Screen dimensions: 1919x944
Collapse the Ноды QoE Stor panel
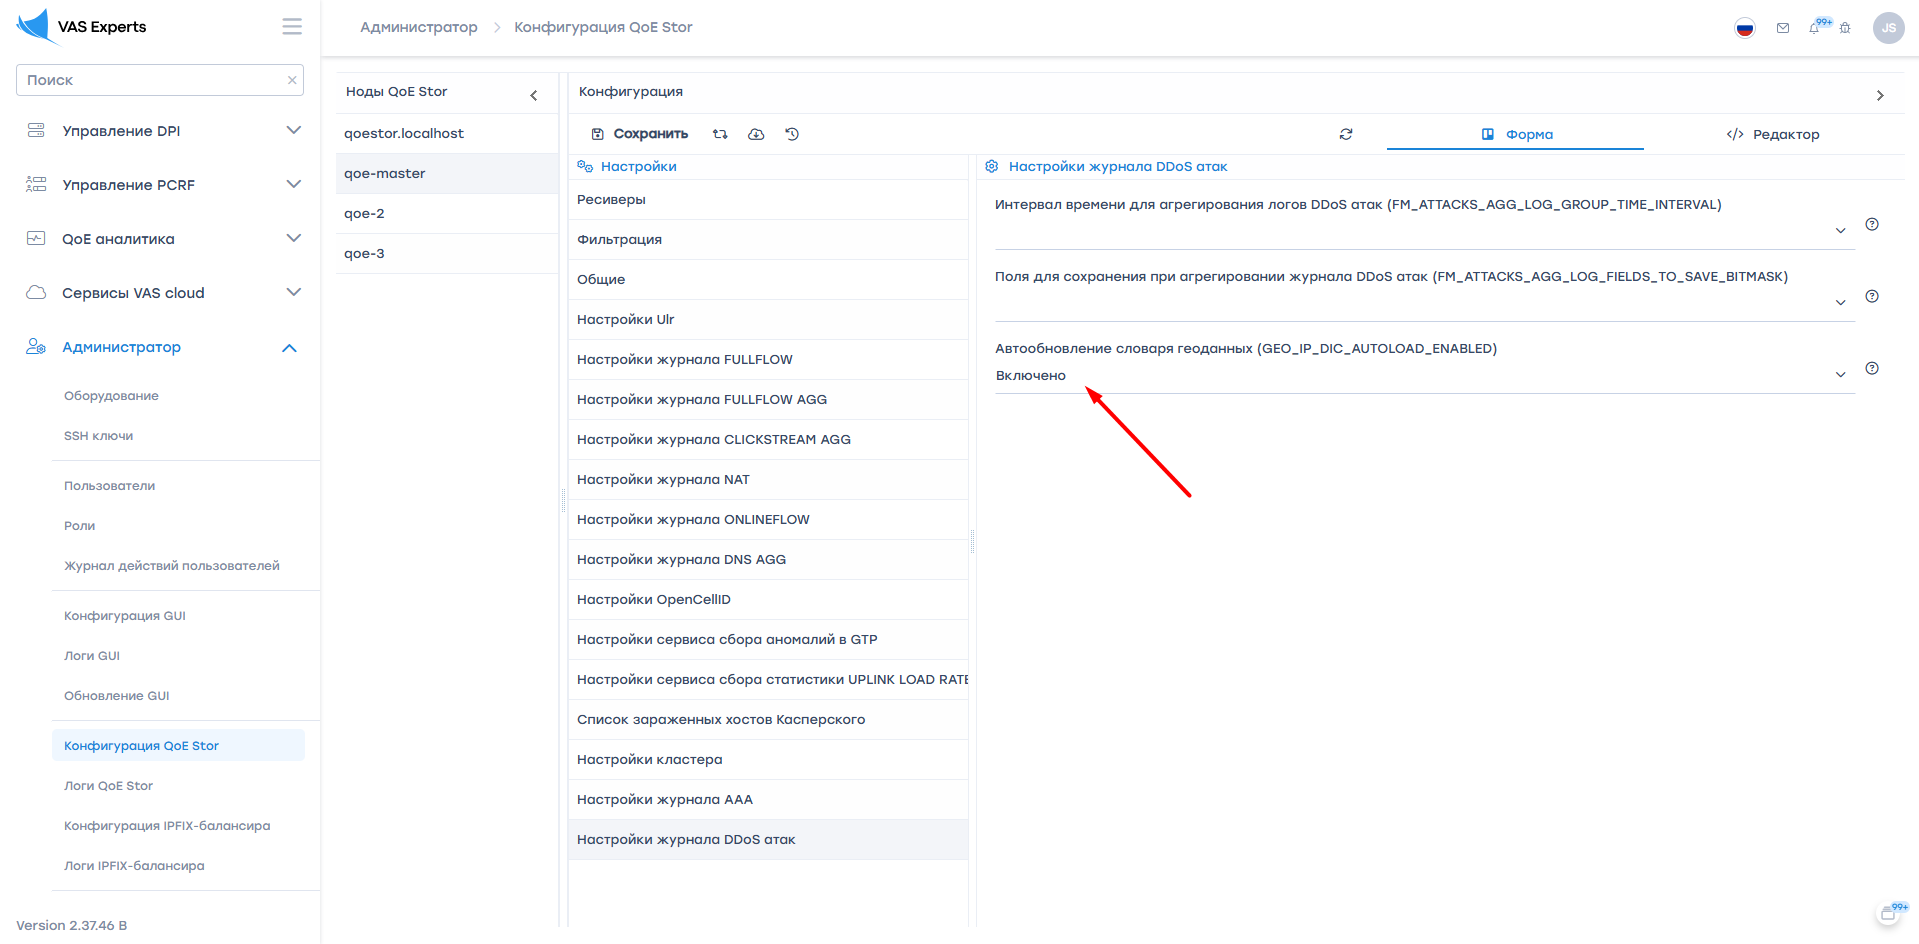pos(534,95)
